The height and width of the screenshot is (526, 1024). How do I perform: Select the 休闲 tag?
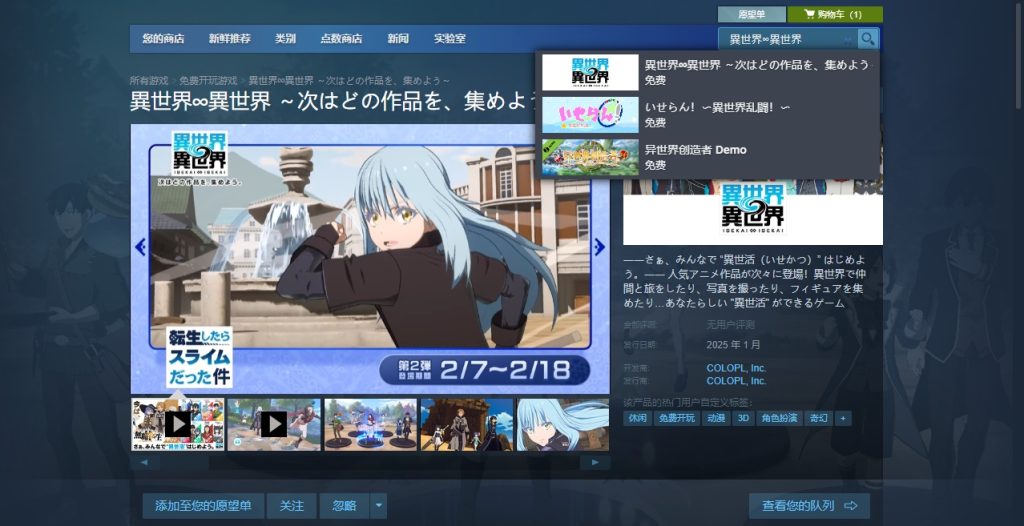[x=637, y=418]
